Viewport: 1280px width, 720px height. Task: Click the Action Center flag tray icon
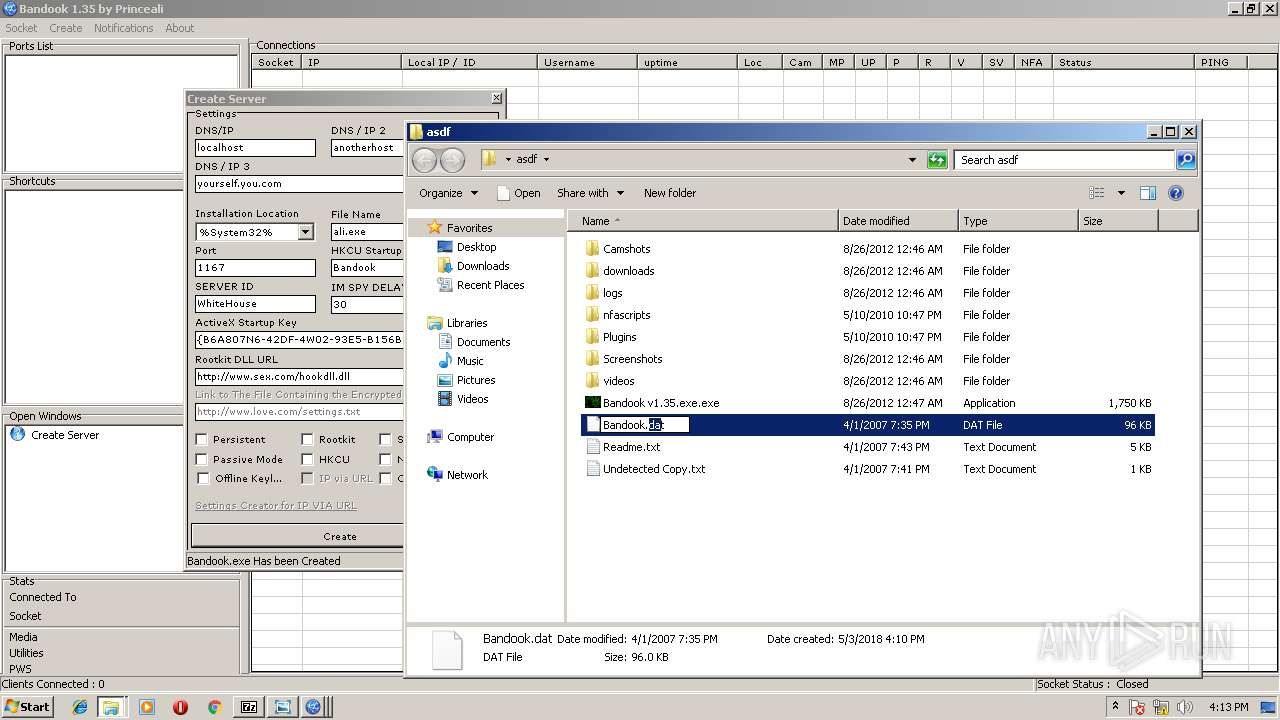1137,707
